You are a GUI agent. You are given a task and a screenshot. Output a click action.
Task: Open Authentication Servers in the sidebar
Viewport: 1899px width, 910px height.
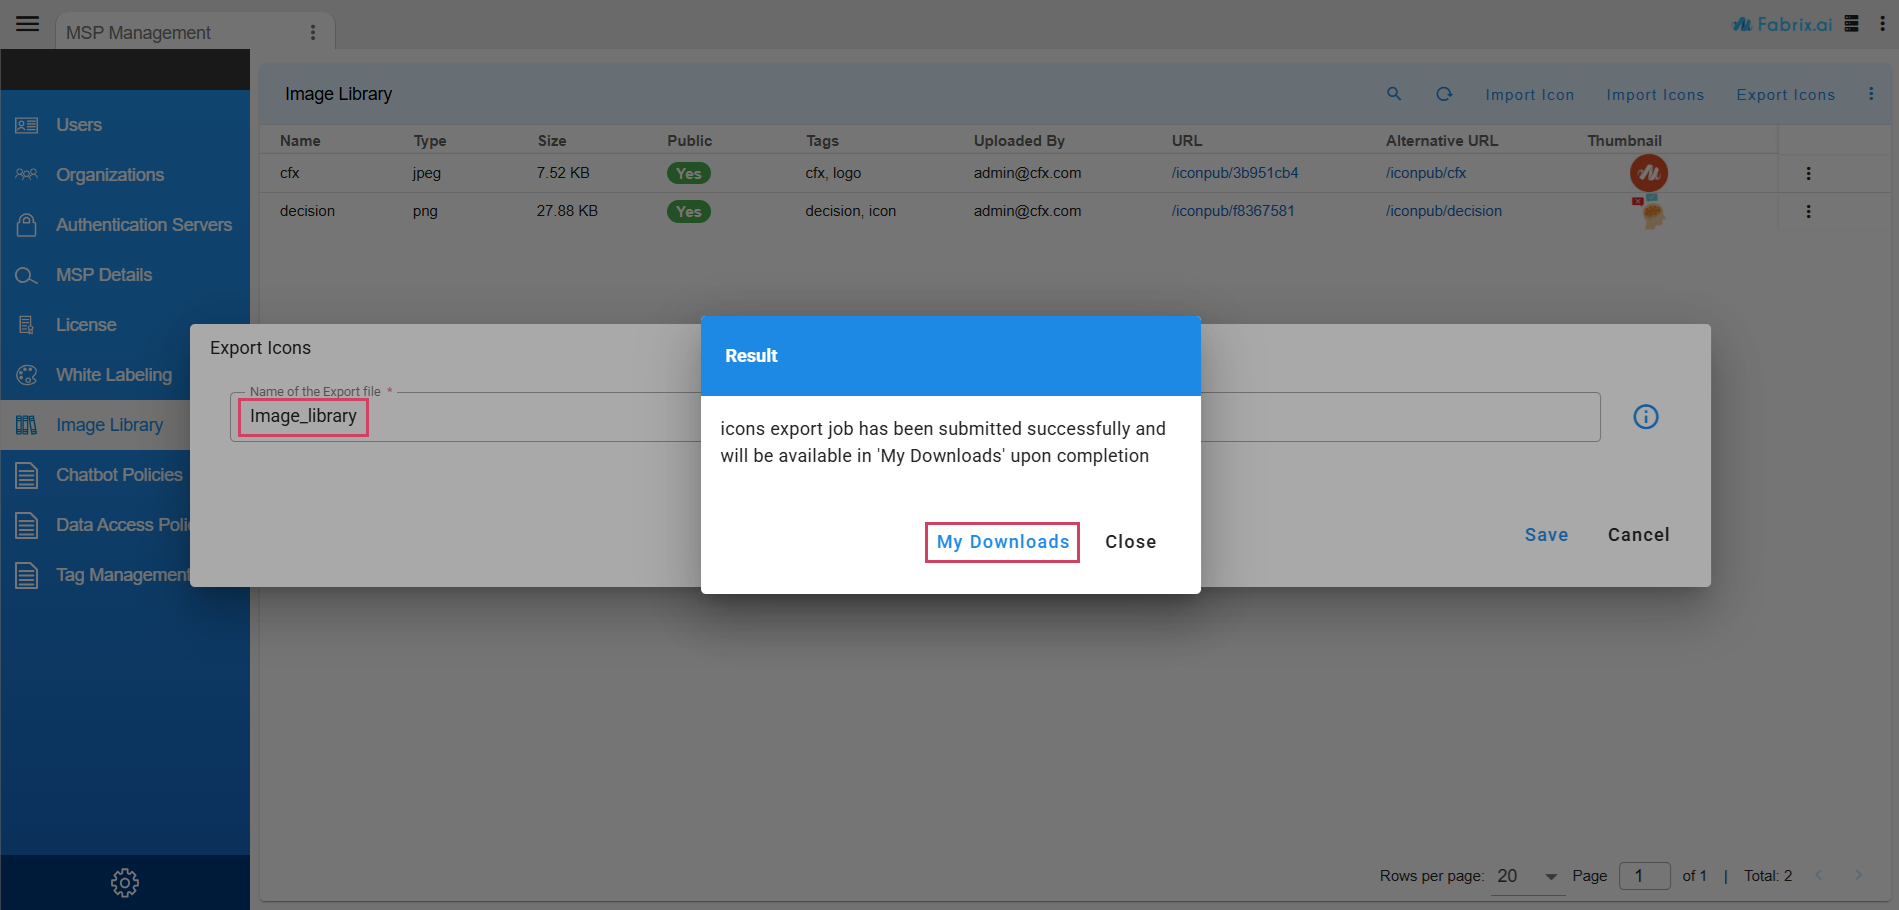pyautogui.click(x=143, y=225)
